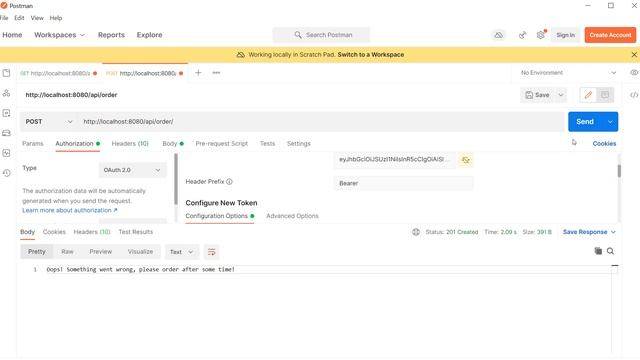Open the Collections sidebar icon
The height and width of the screenshot is (360, 640).
tap(7, 73)
